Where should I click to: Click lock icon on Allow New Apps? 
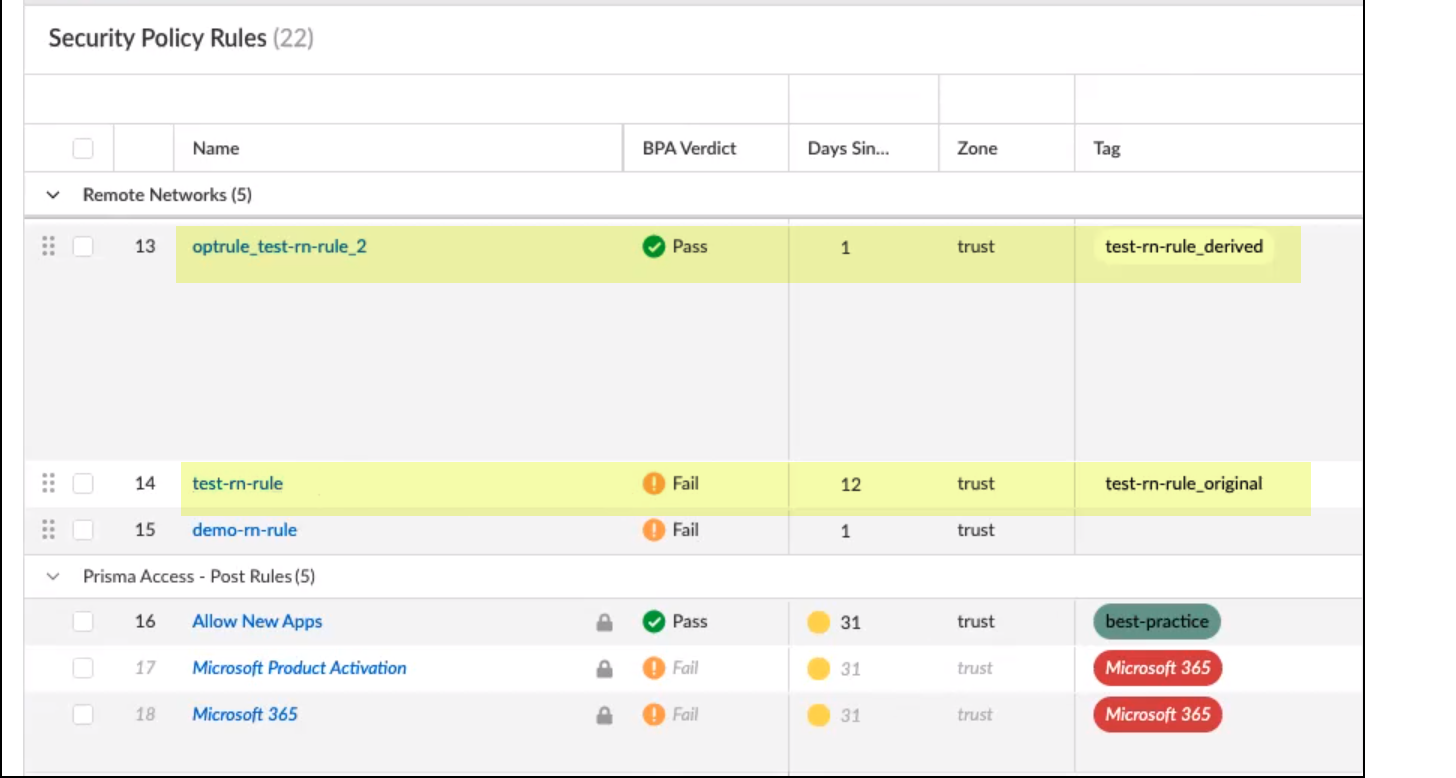[604, 622]
